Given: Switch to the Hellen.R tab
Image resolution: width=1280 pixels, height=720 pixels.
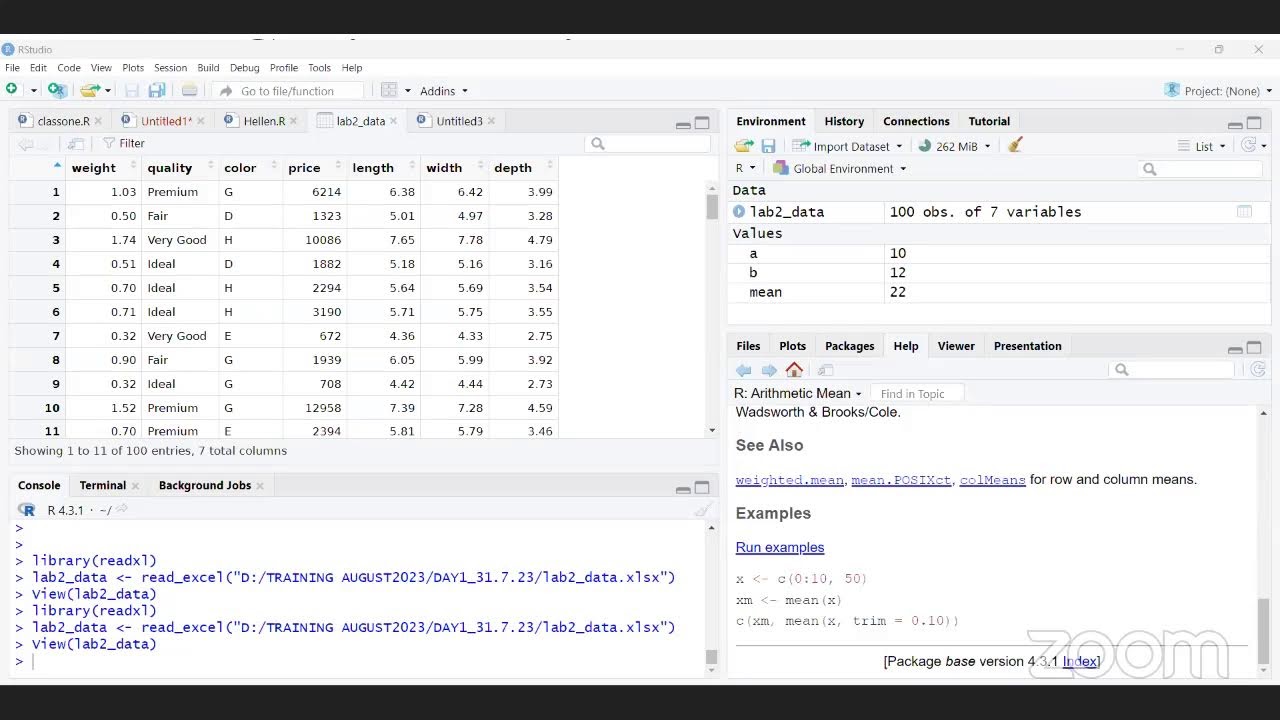Looking at the screenshot, I should 264,121.
